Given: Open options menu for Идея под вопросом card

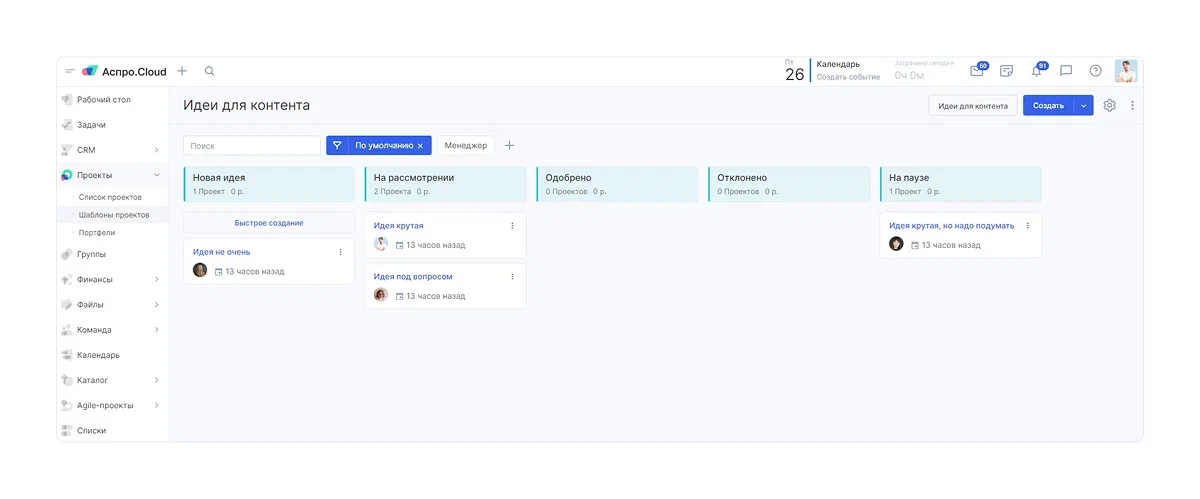Looking at the screenshot, I should coord(512,277).
